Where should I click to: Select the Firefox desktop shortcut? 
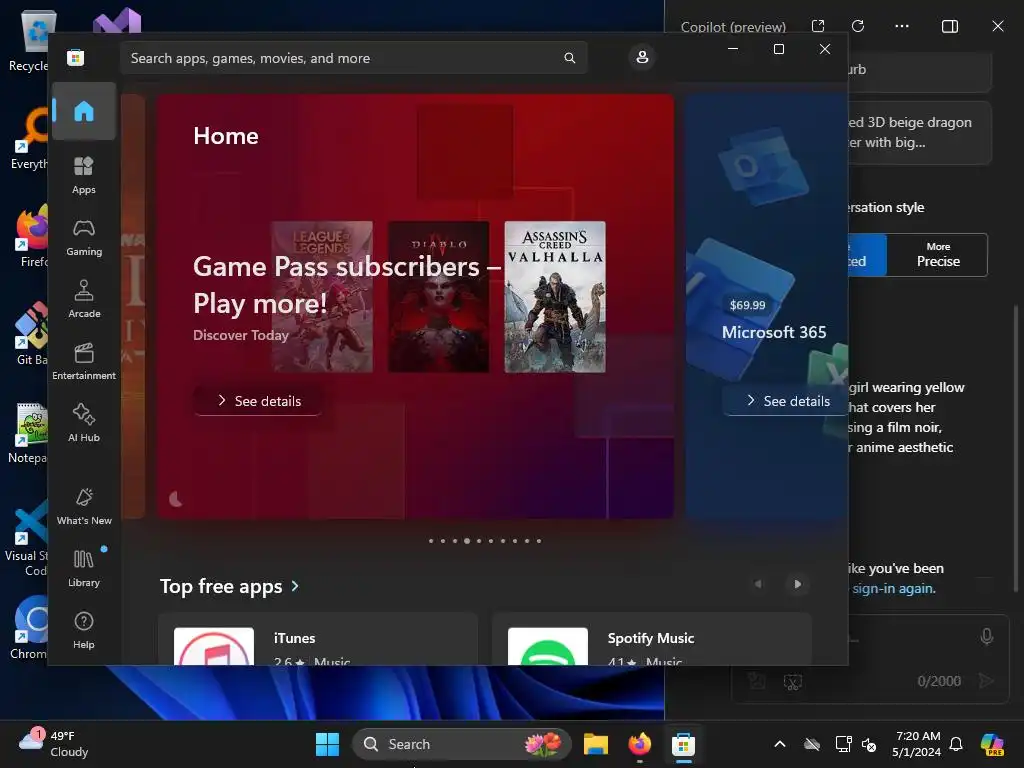[x=29, y=236]
